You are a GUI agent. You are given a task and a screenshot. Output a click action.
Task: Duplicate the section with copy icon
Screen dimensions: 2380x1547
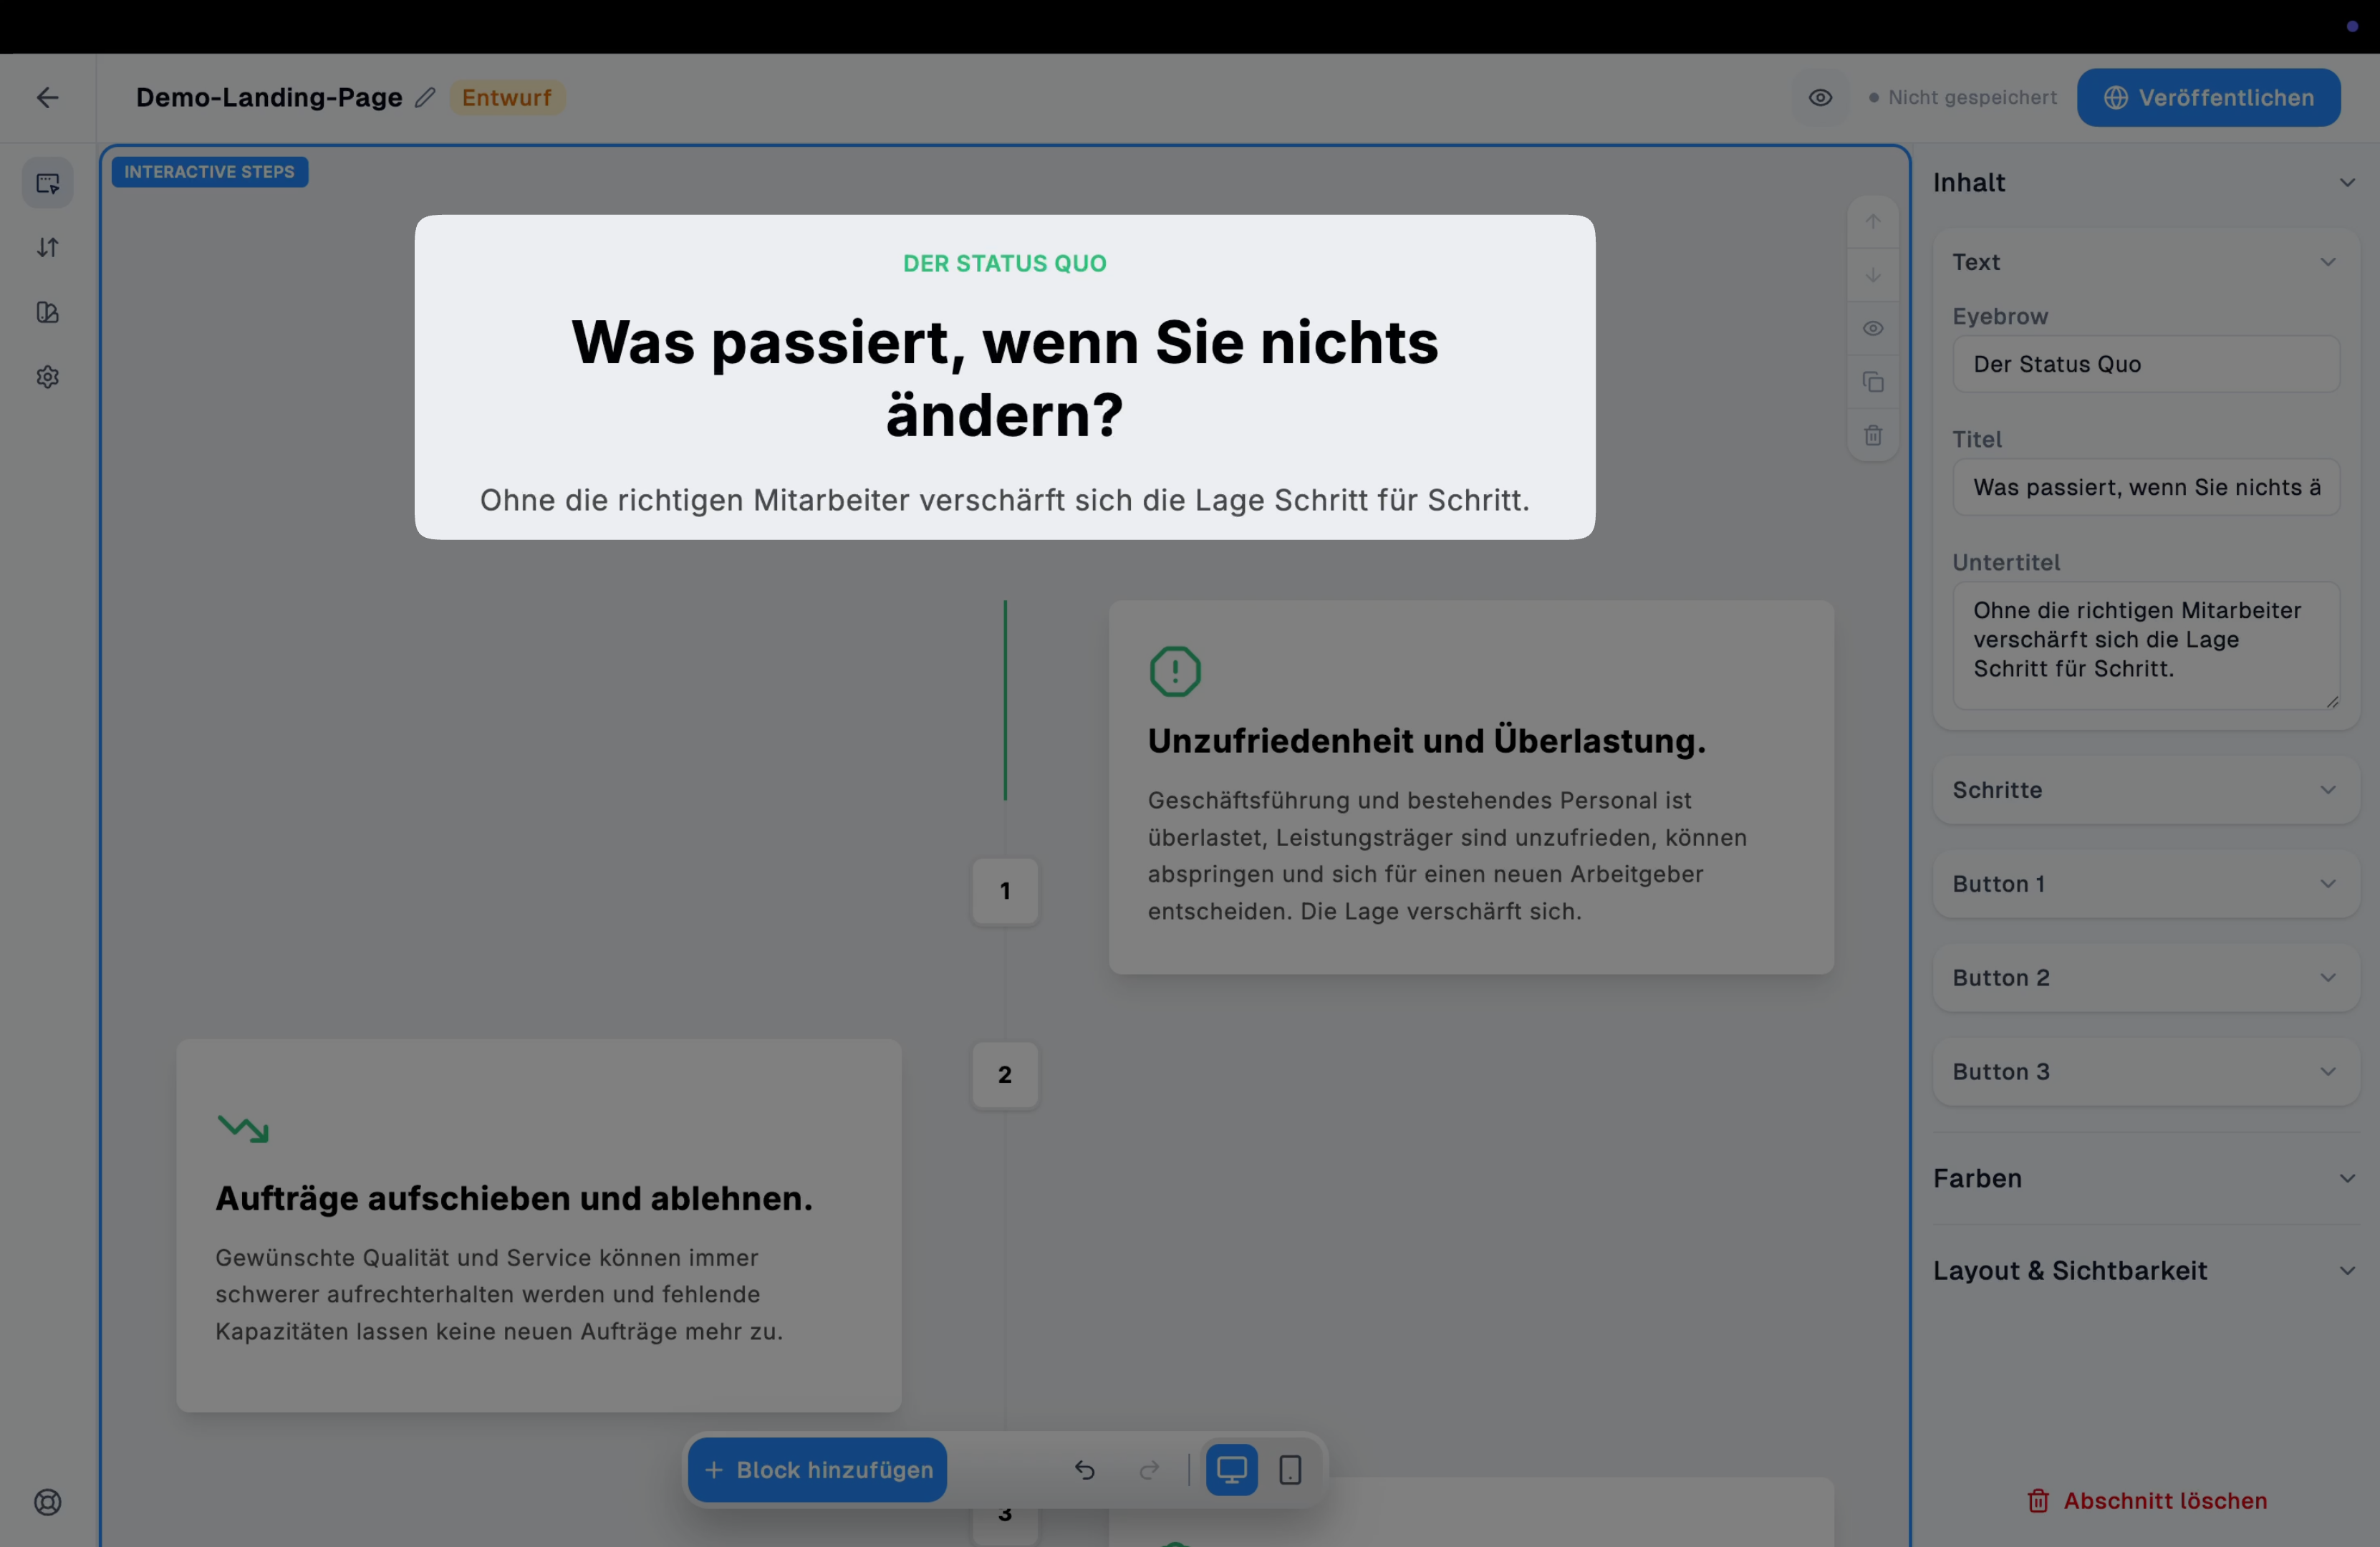pos(1873,382)
